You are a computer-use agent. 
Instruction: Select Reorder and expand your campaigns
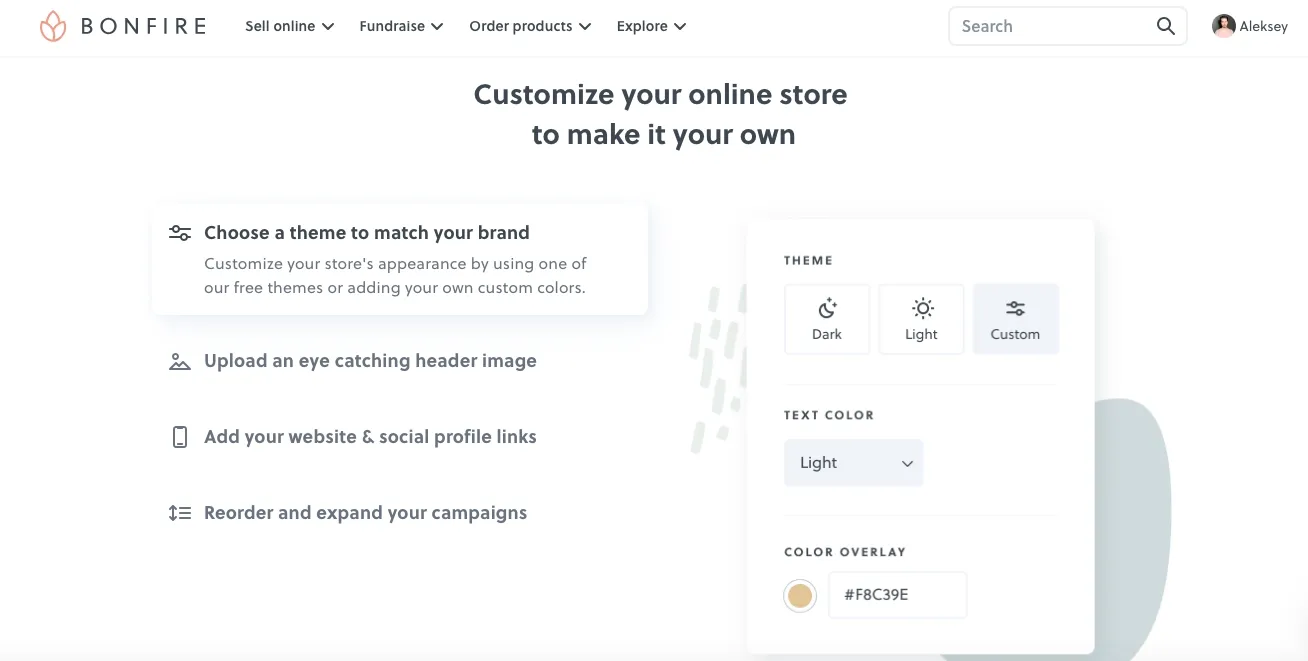[x=365, y=513]
